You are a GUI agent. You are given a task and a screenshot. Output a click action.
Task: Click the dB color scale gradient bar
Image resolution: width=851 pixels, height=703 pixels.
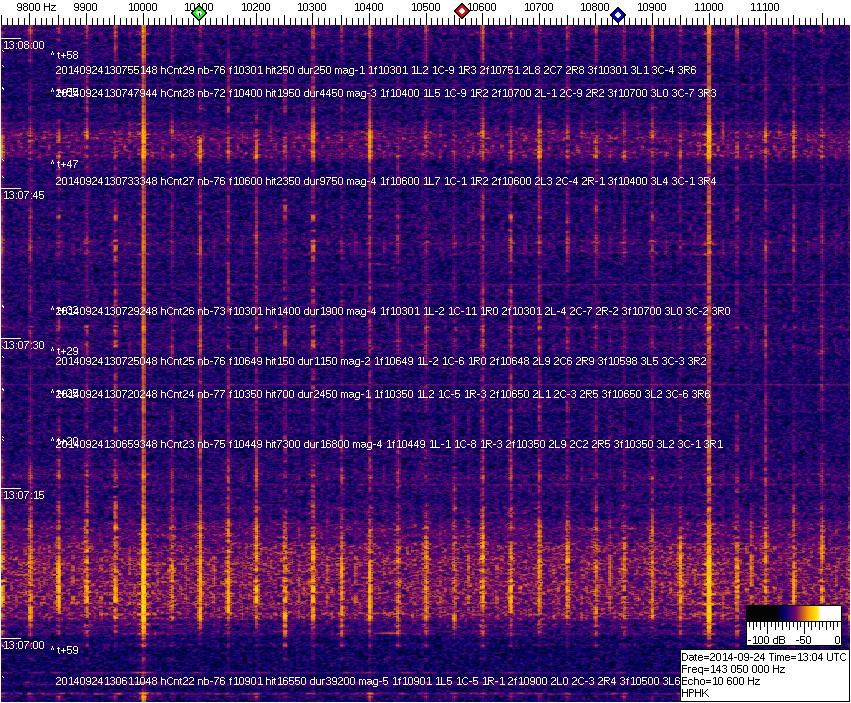pos(794,614)
